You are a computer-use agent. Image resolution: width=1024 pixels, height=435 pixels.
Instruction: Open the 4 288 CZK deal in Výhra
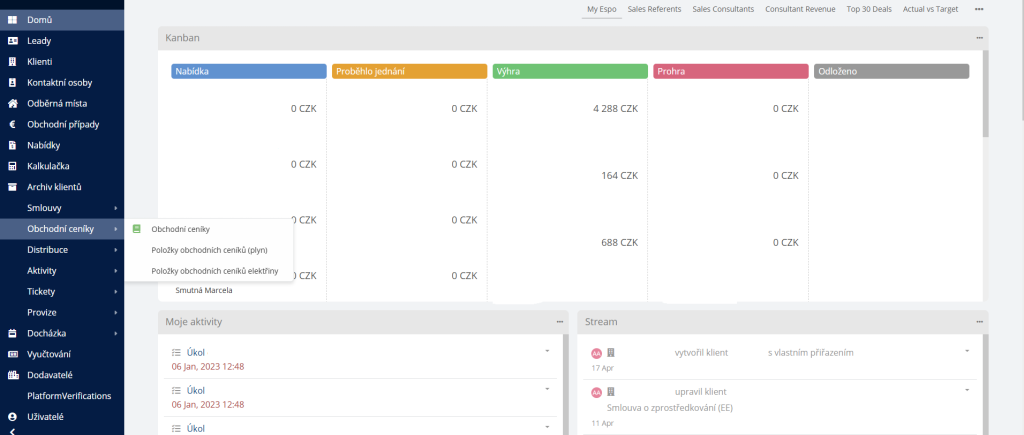coord(614,108)
